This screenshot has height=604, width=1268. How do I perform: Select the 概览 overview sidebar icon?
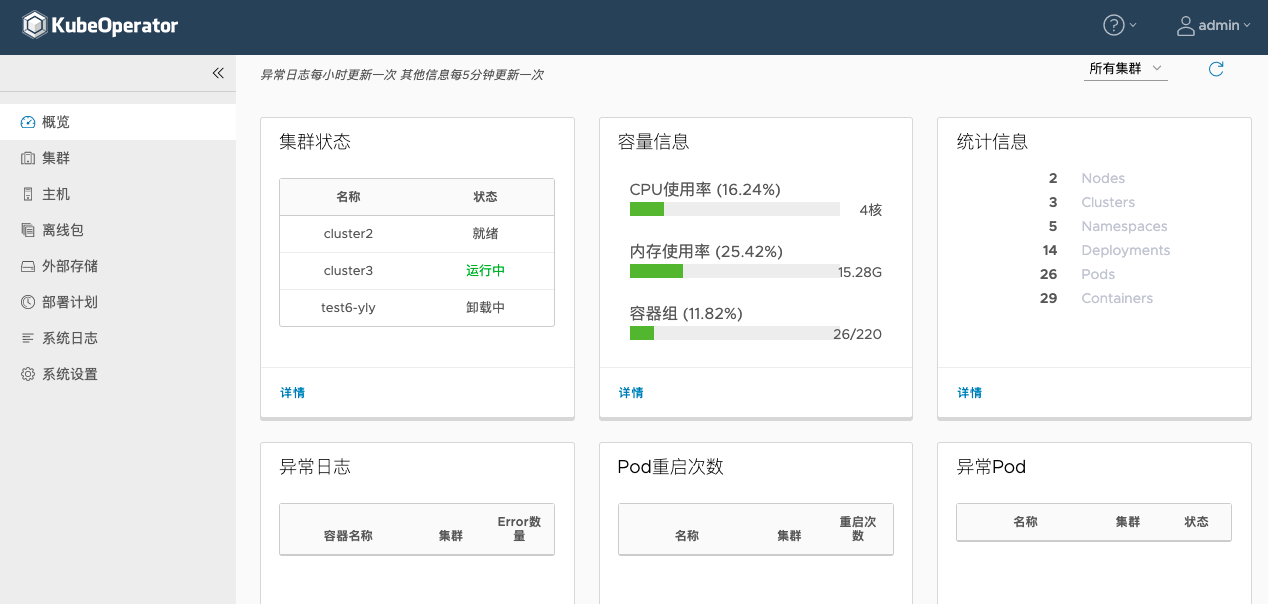tap(28, 122)
